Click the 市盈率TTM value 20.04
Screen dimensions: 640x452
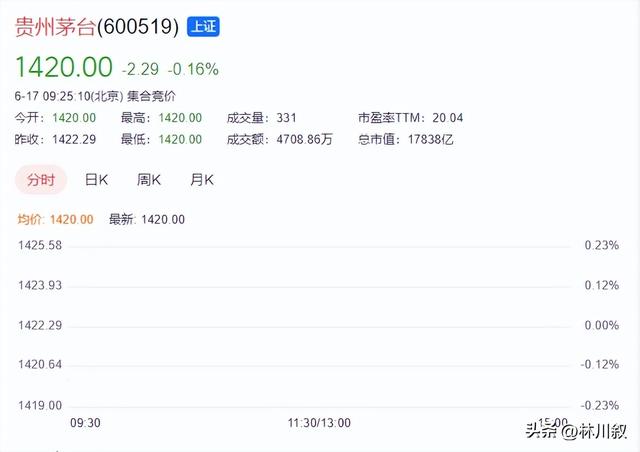click(448, 118)
